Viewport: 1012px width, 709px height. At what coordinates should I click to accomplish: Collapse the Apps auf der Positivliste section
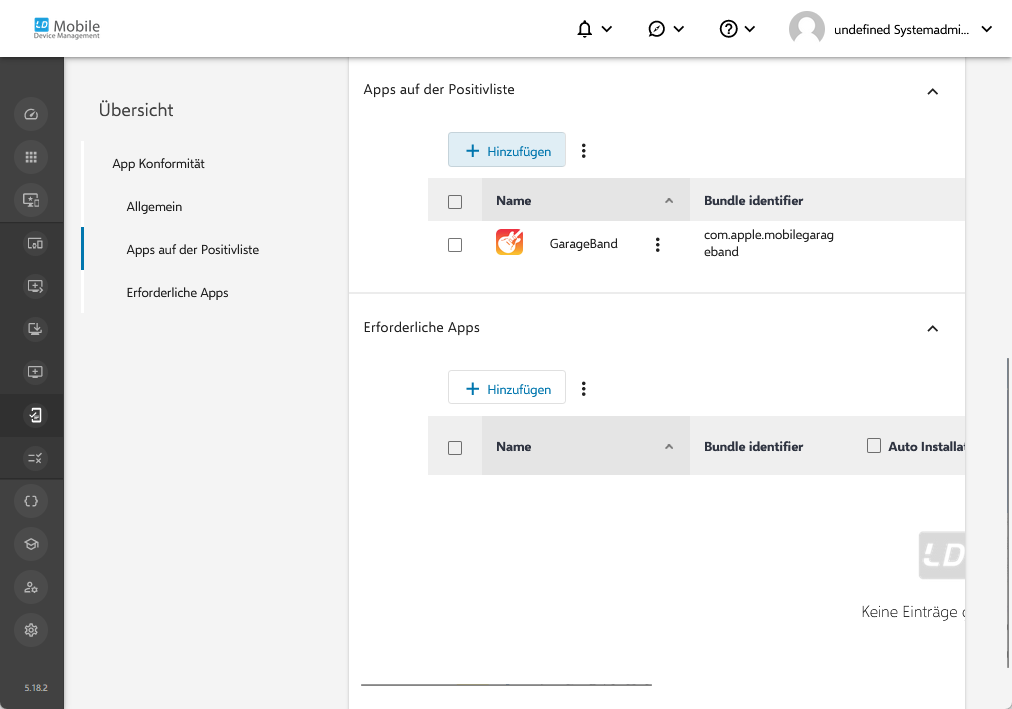coord(933,92)
